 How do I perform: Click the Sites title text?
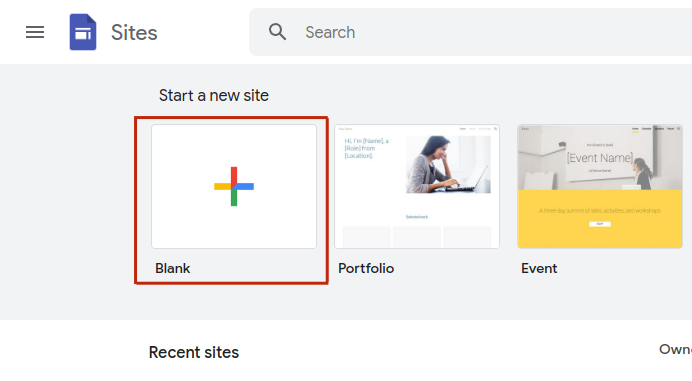[134, 33]
